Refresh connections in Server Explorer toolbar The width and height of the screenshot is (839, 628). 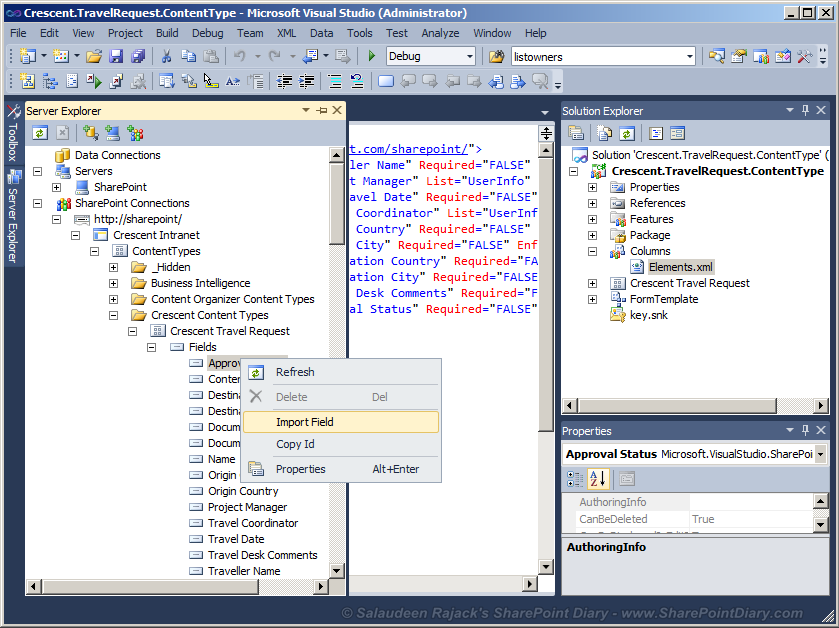pos(40,131)
